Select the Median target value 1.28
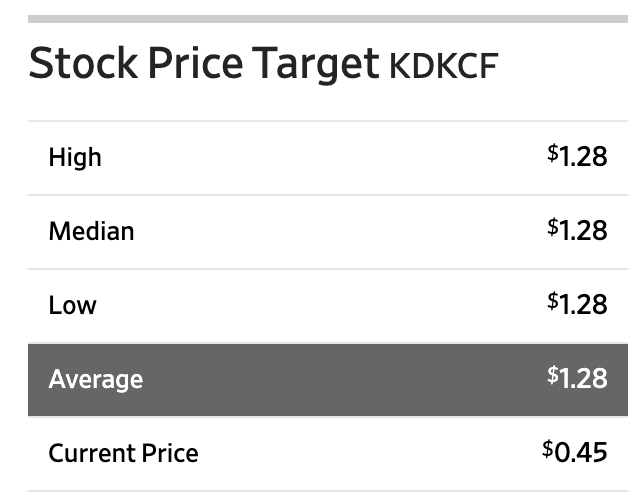The height and width of the screenshot is (498, 642). pyautogui.click(x=584, y=231)
